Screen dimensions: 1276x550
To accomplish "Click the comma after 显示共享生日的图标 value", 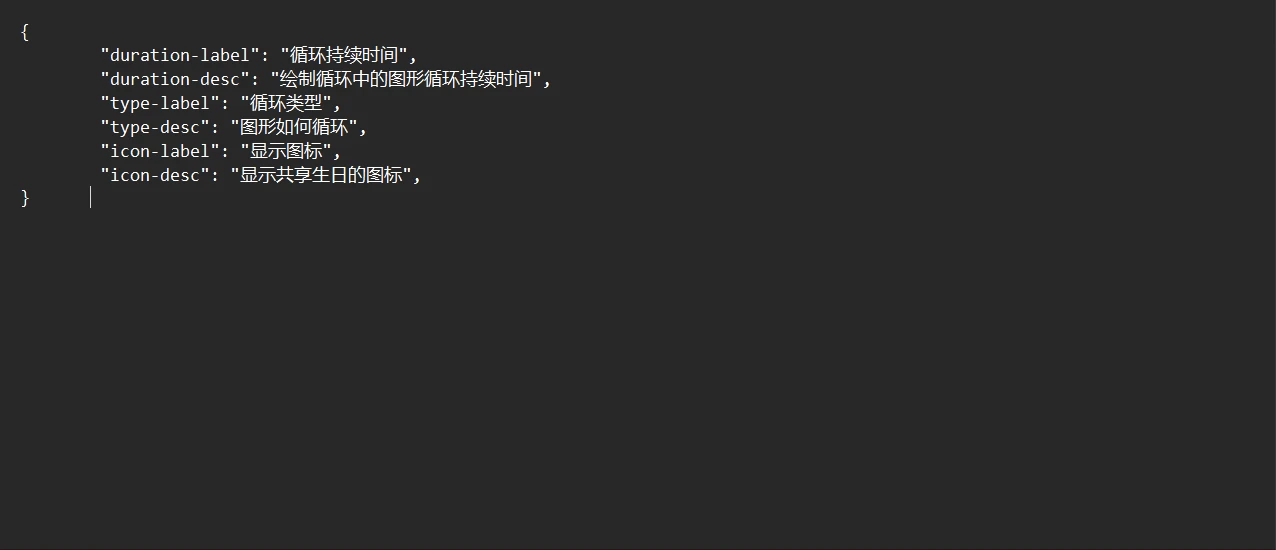I will (418, 177).
